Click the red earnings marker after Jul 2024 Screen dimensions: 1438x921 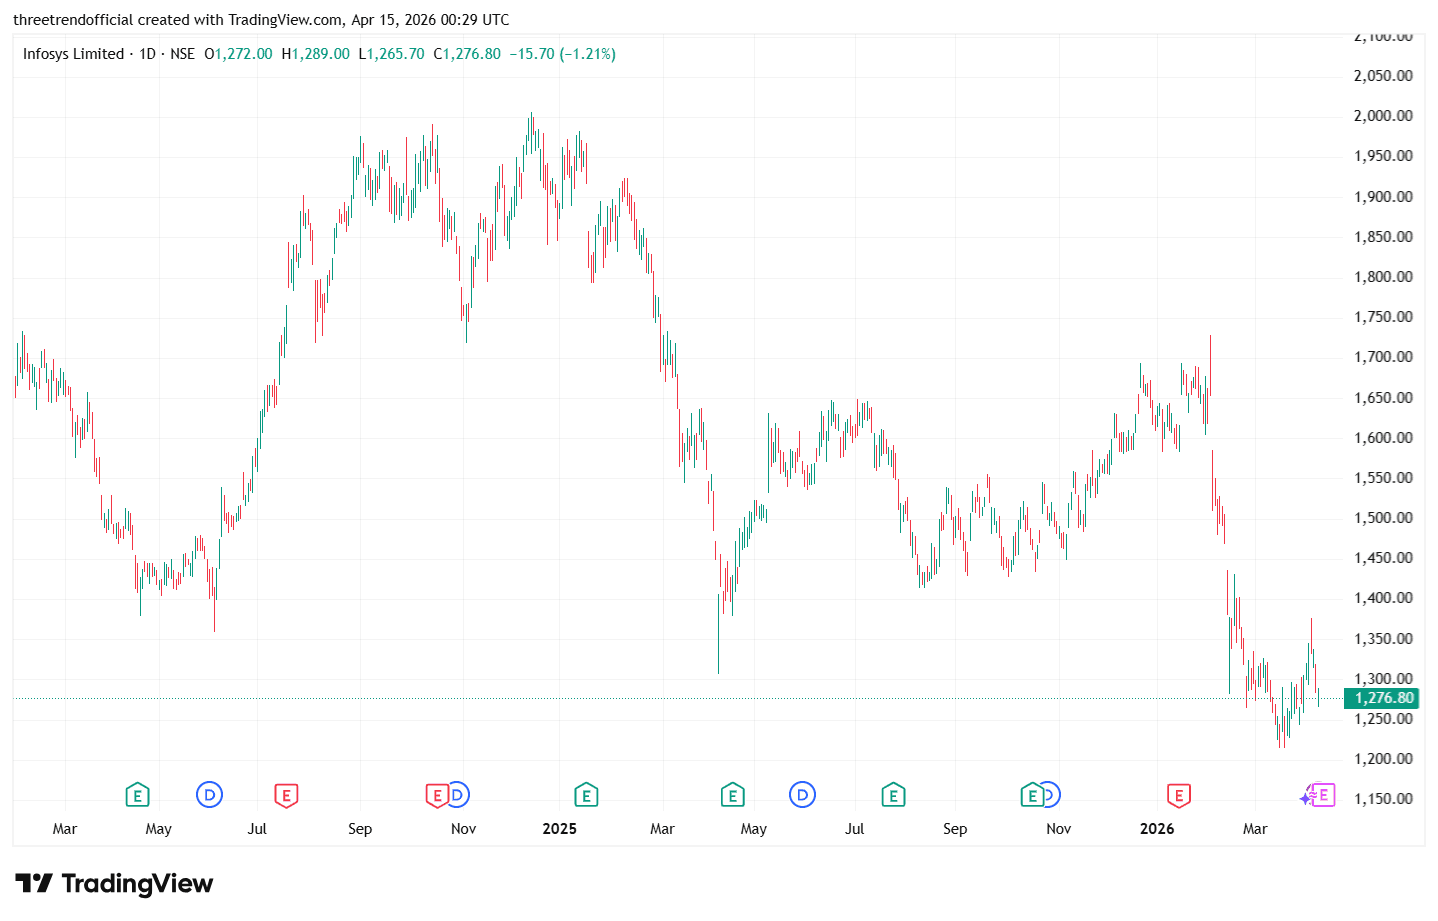(x=286, y=796)
